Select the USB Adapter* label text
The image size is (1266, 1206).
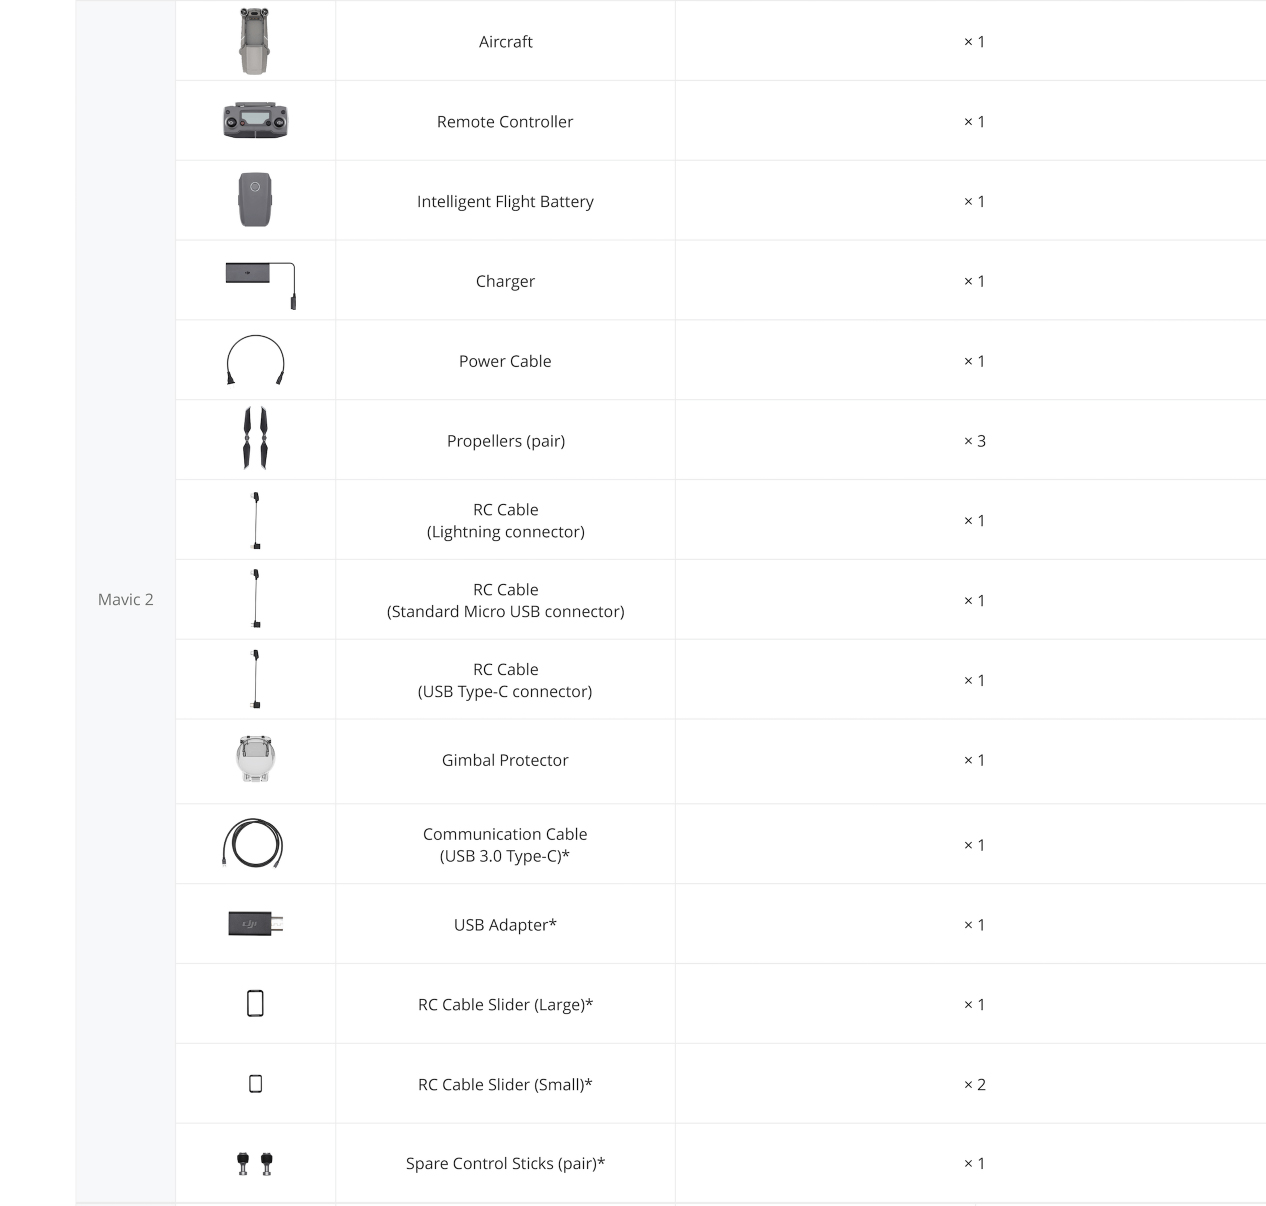point(505,925)
